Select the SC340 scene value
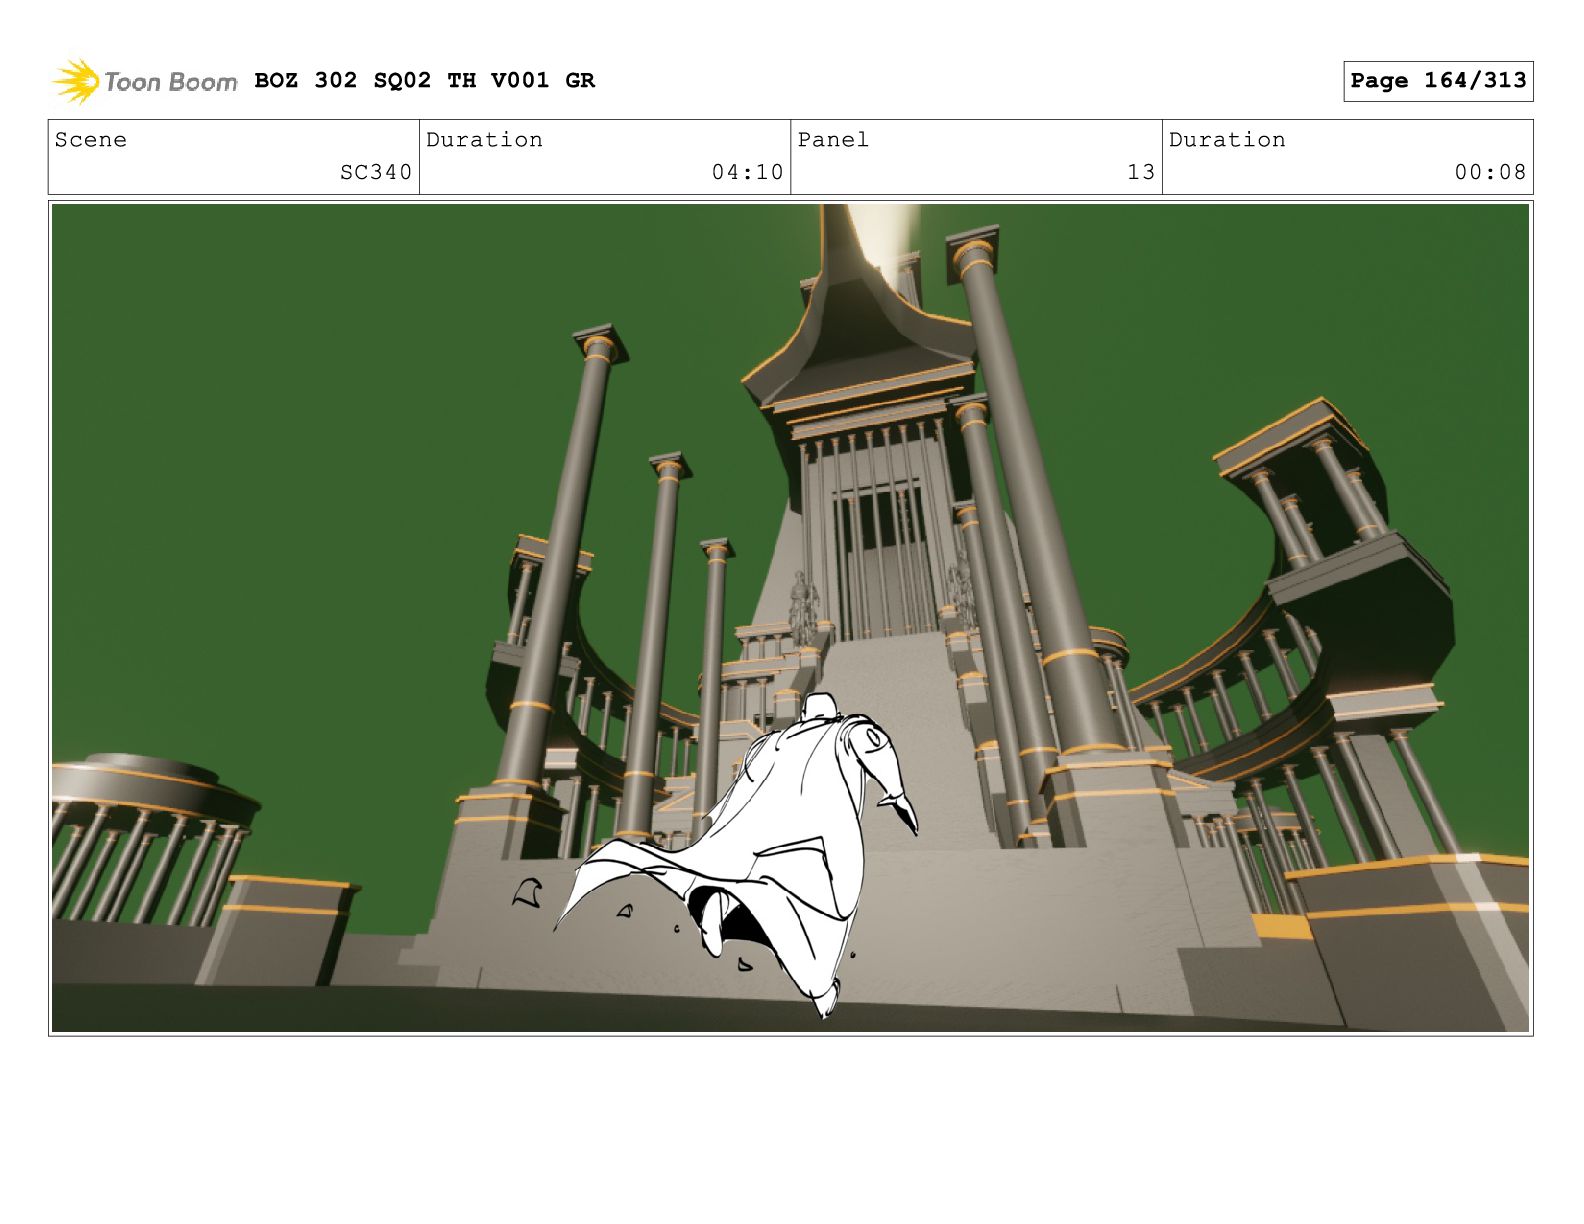The width and height of the screenshot is (1584, 1224). click(x=375, y=172)
